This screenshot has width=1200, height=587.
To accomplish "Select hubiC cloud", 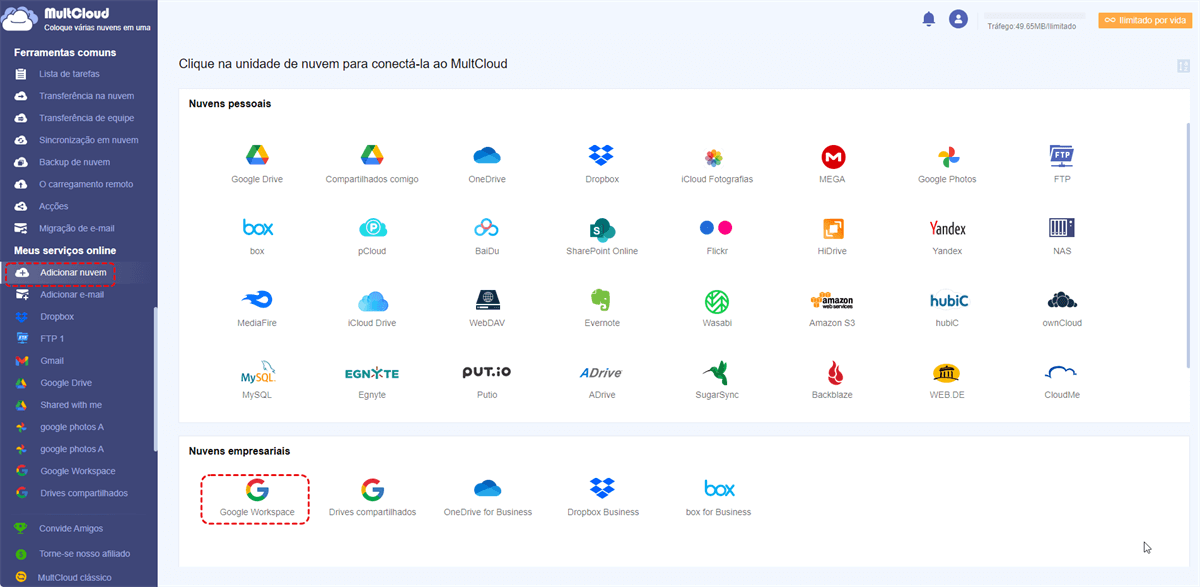I will click(948, 300).
